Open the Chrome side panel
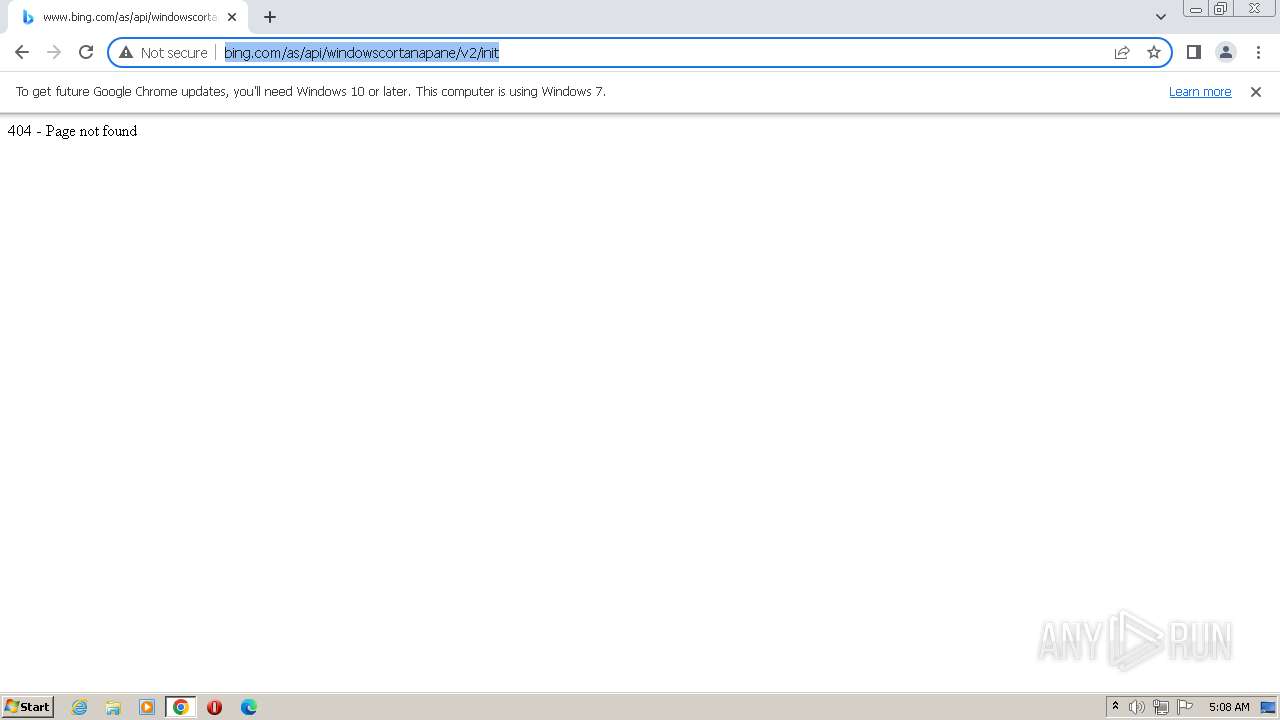Image resolution: width=1280 pixels, height=720 pixels. pyautogui.click(x=1194, y=52)
